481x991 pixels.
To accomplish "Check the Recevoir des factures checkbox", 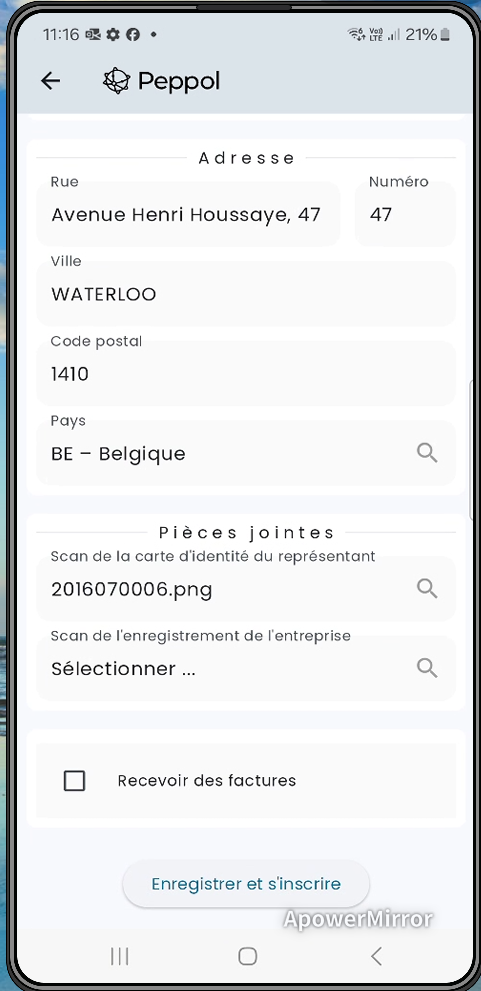I will pos(75,781).
